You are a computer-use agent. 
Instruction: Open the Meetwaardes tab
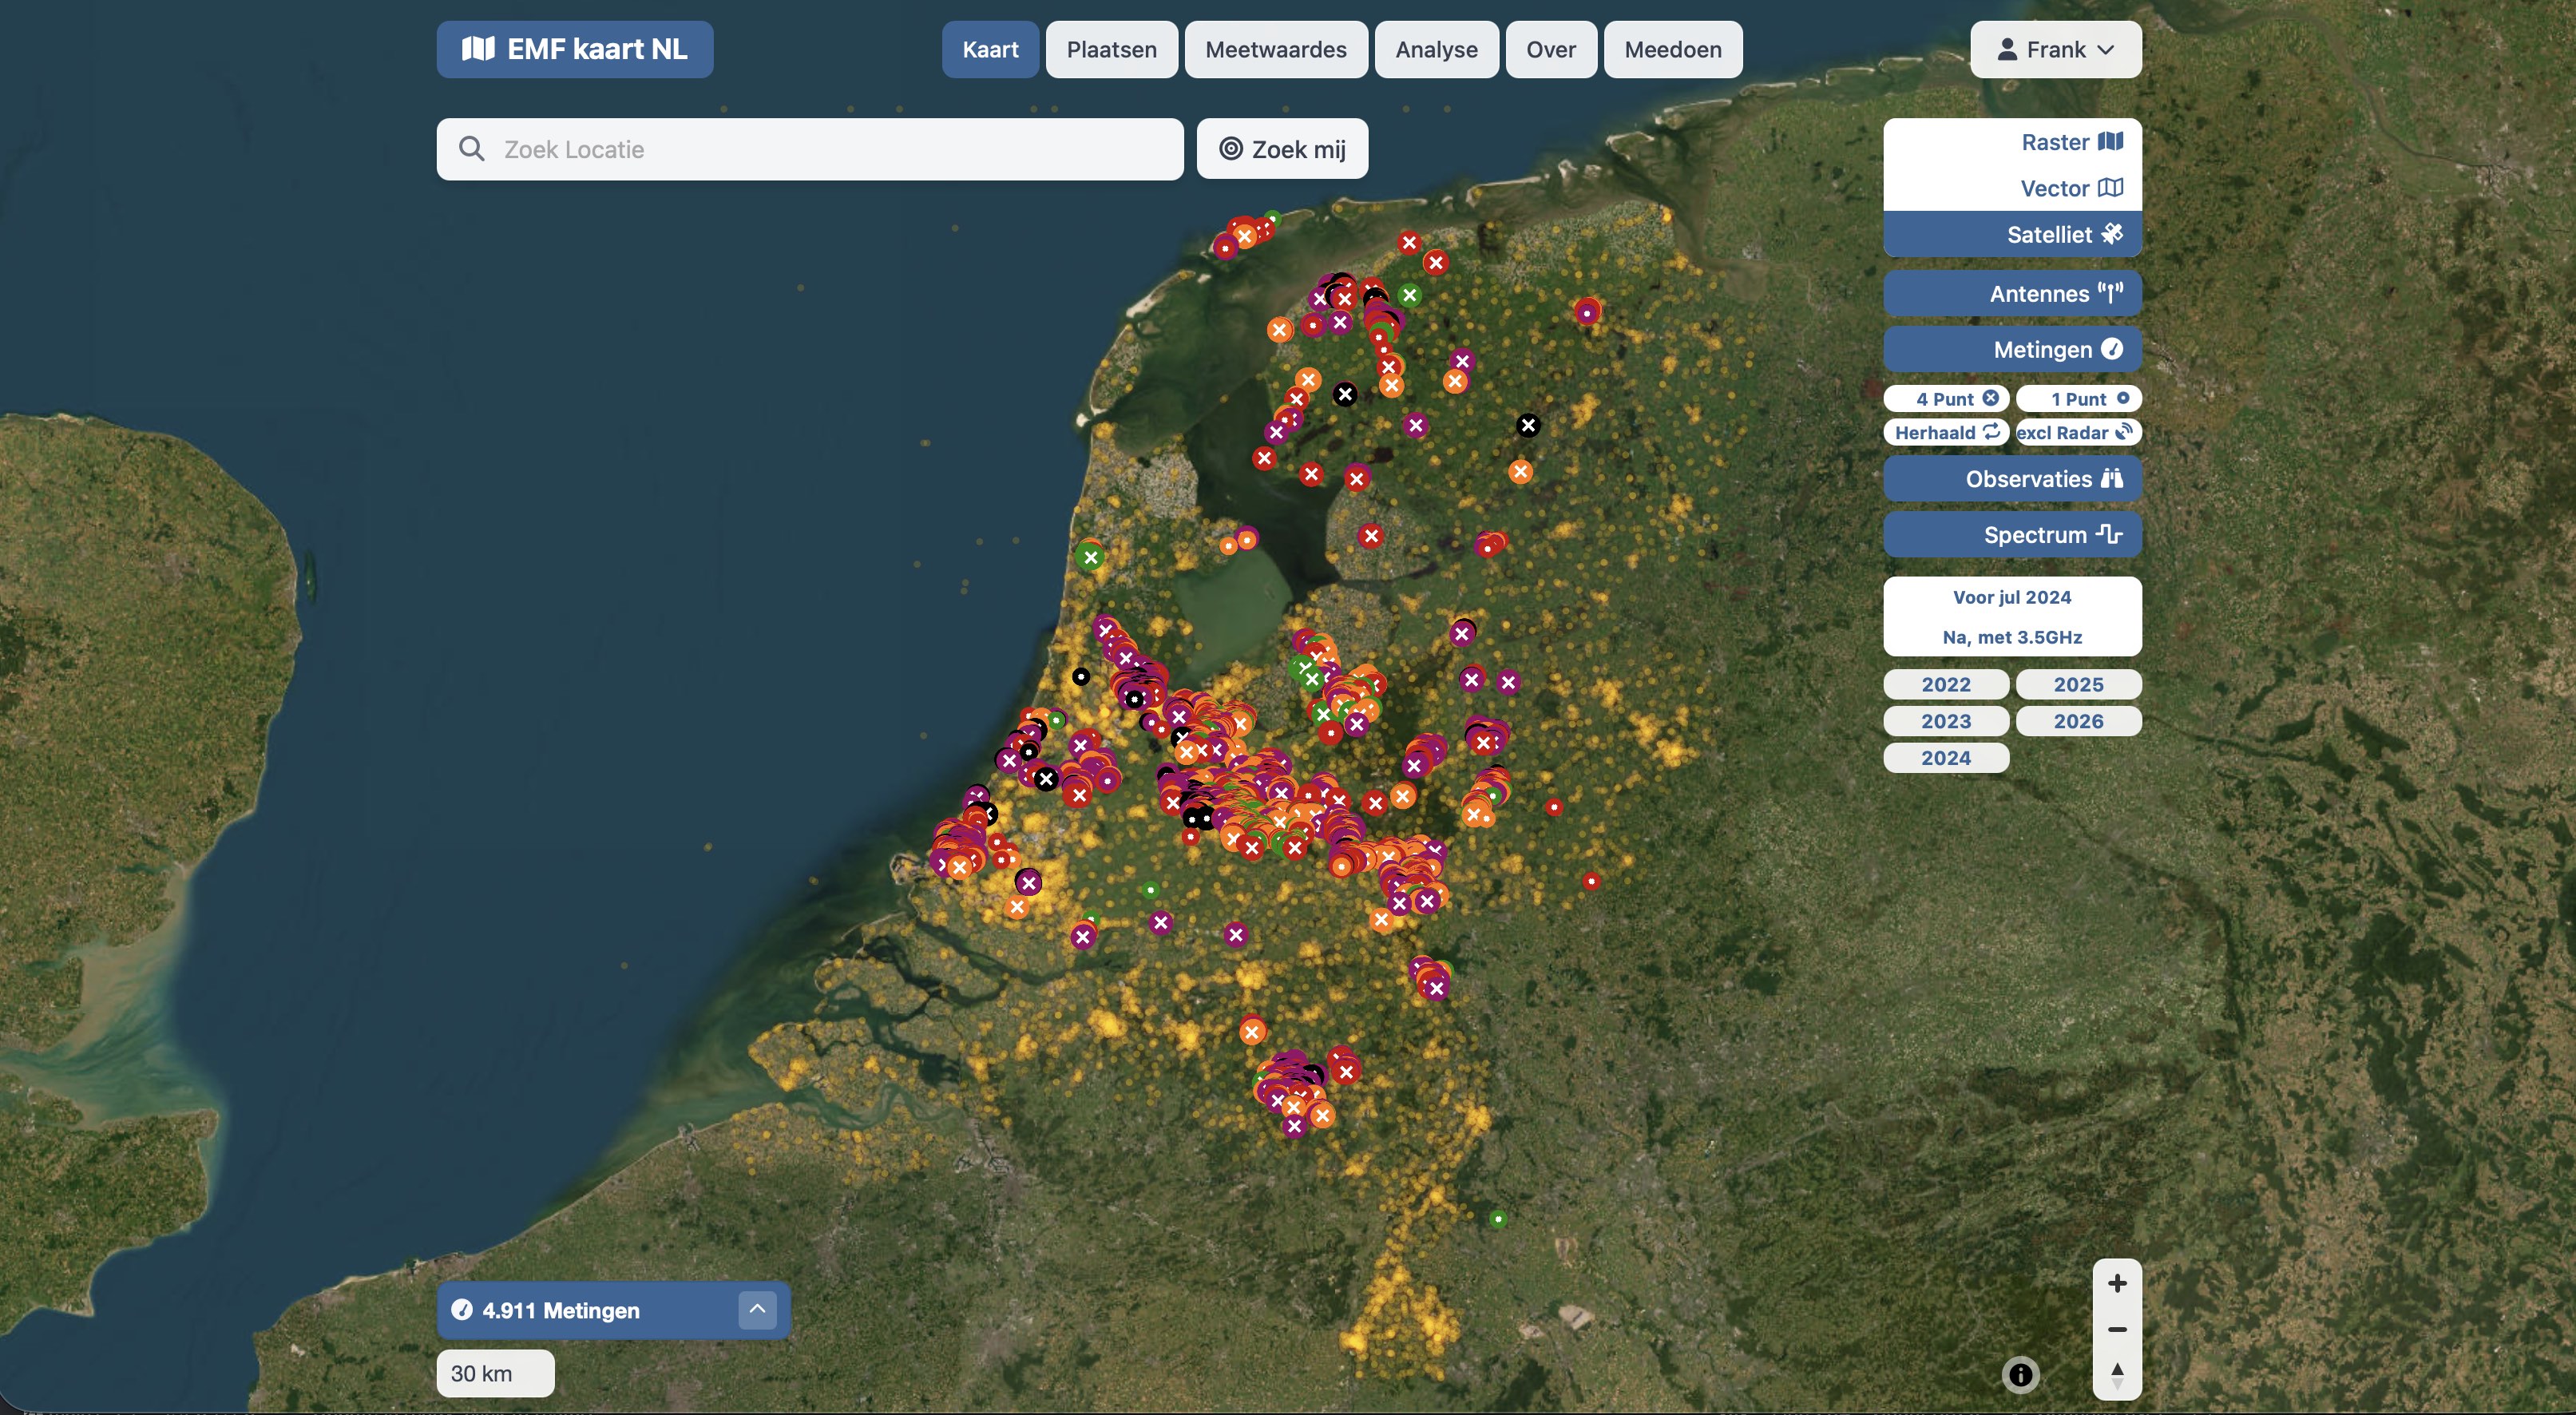point(1275,49)
